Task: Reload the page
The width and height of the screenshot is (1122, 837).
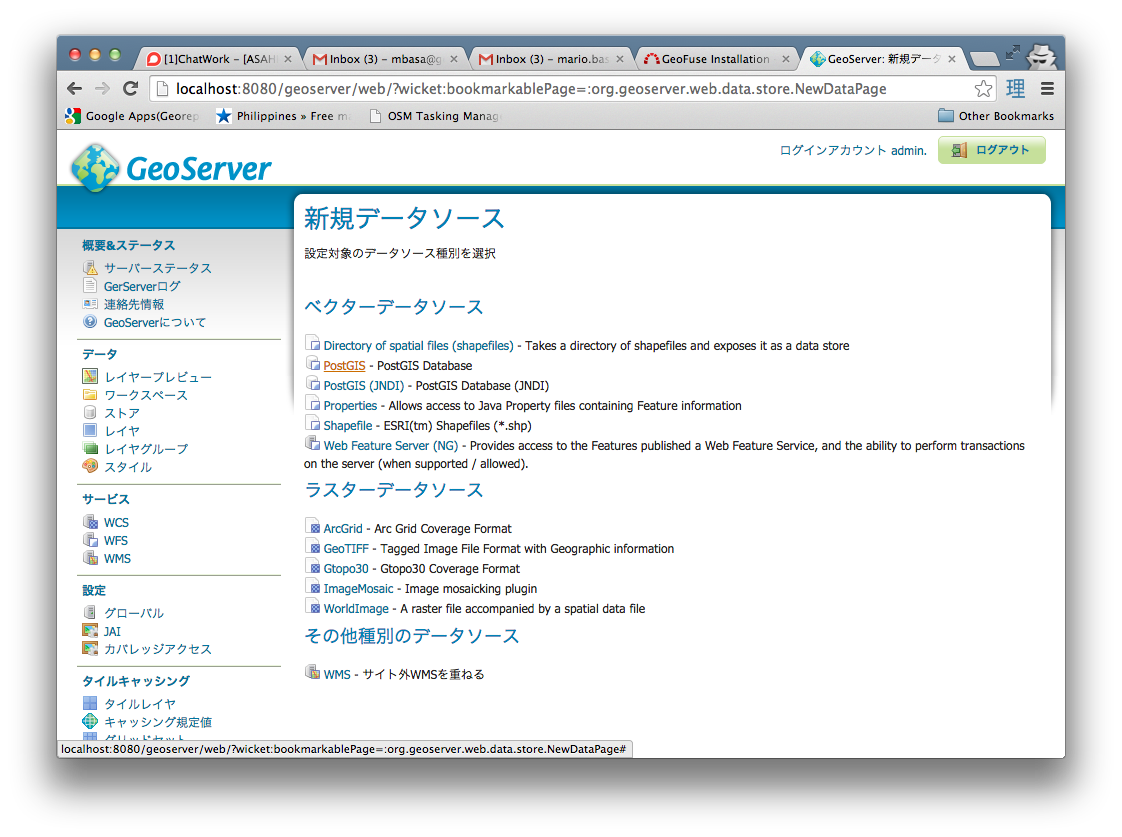Action: tap(130, 89)
